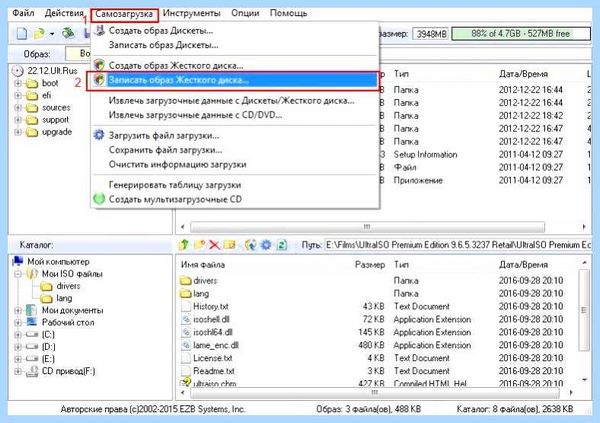Click the shield icon of Создать образ Жесткого диска

(99, 65)
